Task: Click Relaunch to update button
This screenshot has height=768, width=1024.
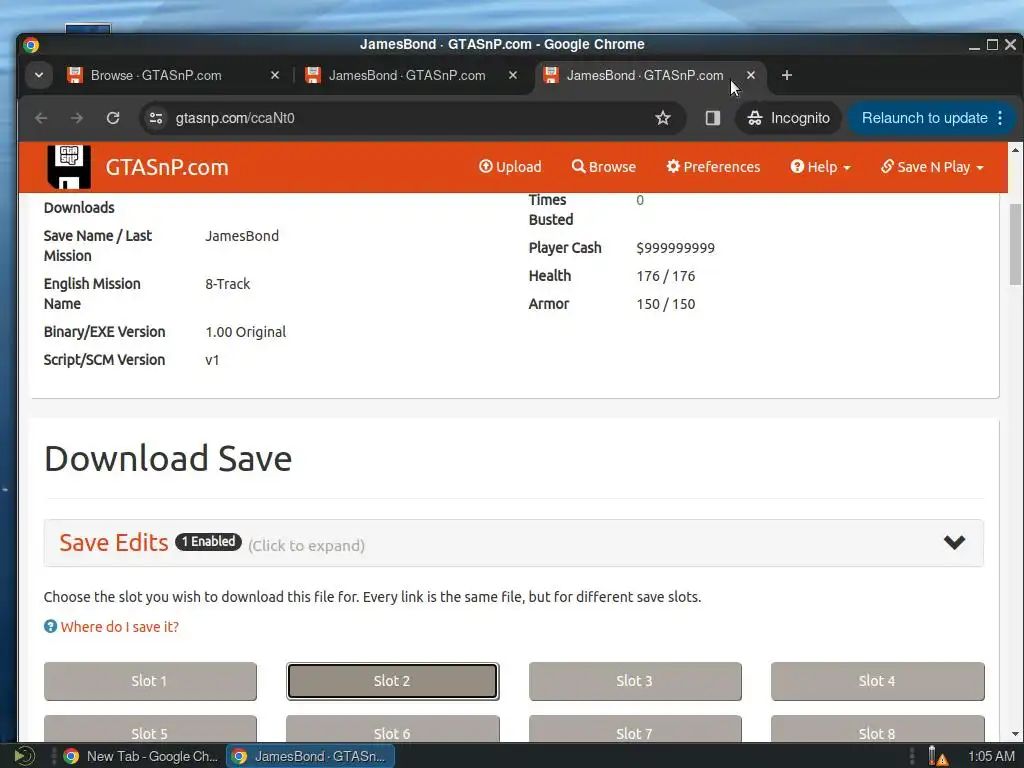Action: click(x=924, y=118)
